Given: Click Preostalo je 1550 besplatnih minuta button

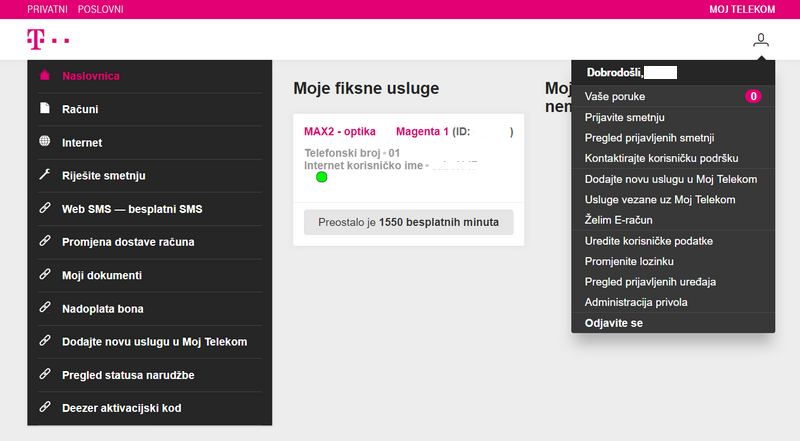Looking at the screenshot, I should [x=409, y=222].
